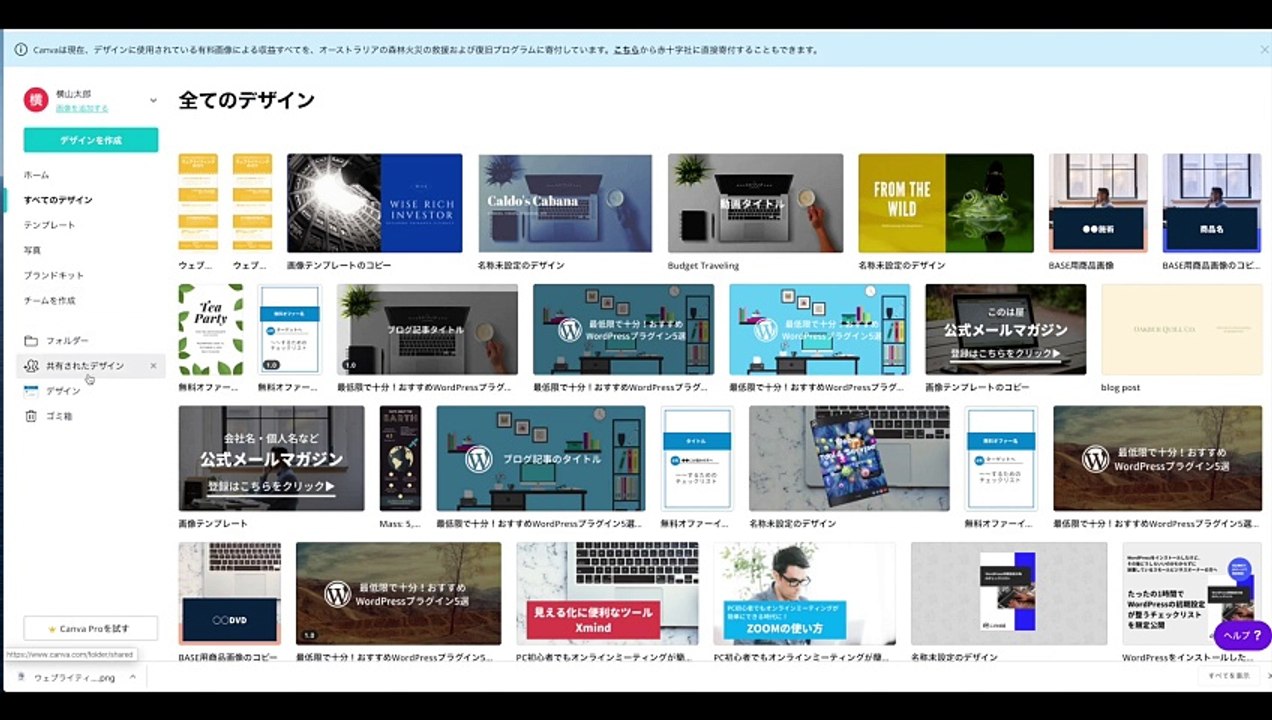
Task: Click the ゴミ箱 trash icon
Action: click(x=31, y=416)
